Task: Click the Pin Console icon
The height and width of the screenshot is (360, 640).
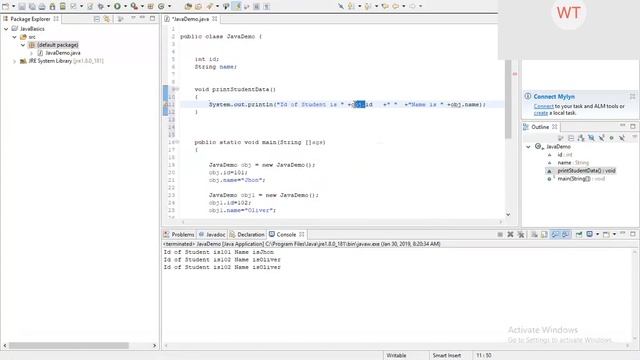Action: coord(579,234)
